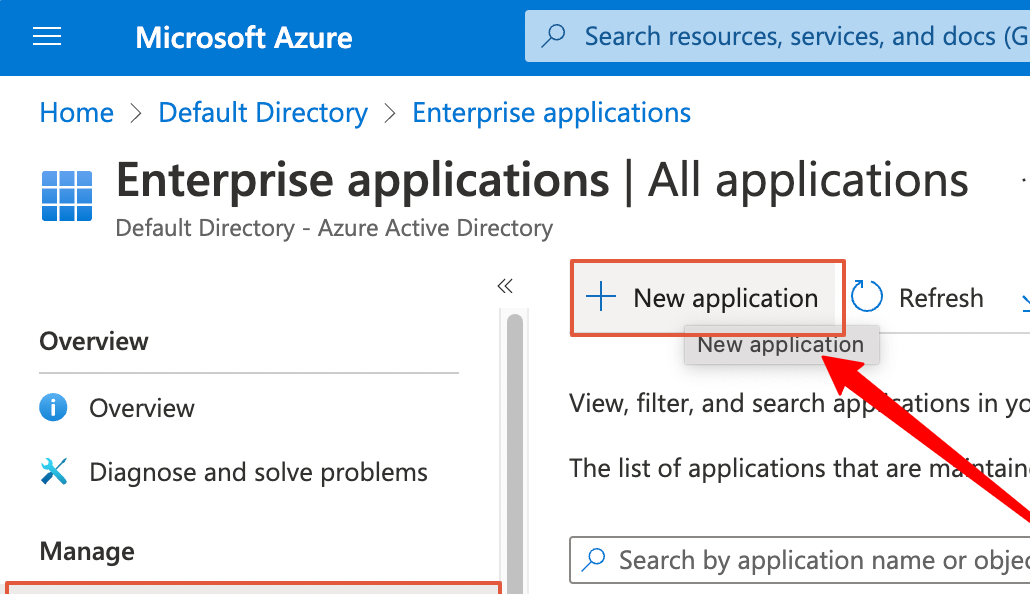Click the Enterprise applications grid icon
Image resolution: width=1030 pixels, height=594 pixels.
[x=67, y=196]
